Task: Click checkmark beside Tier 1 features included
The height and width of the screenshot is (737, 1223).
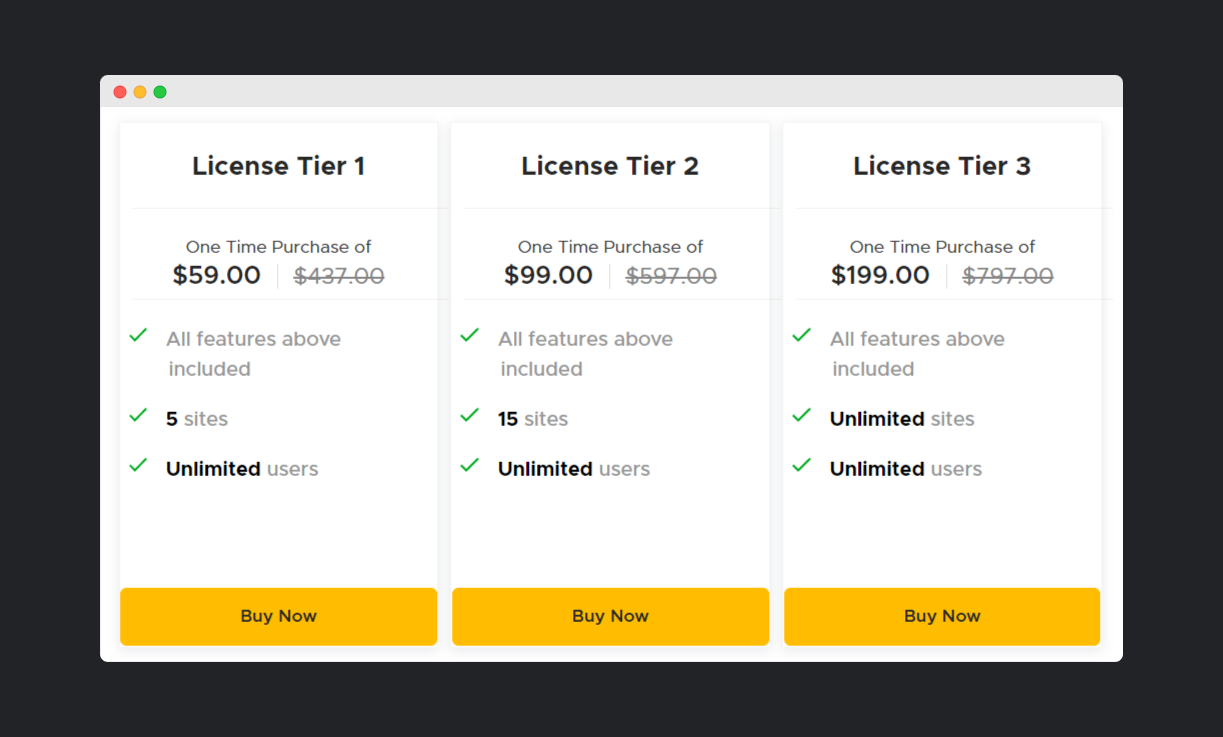Action: coord(138,335)
